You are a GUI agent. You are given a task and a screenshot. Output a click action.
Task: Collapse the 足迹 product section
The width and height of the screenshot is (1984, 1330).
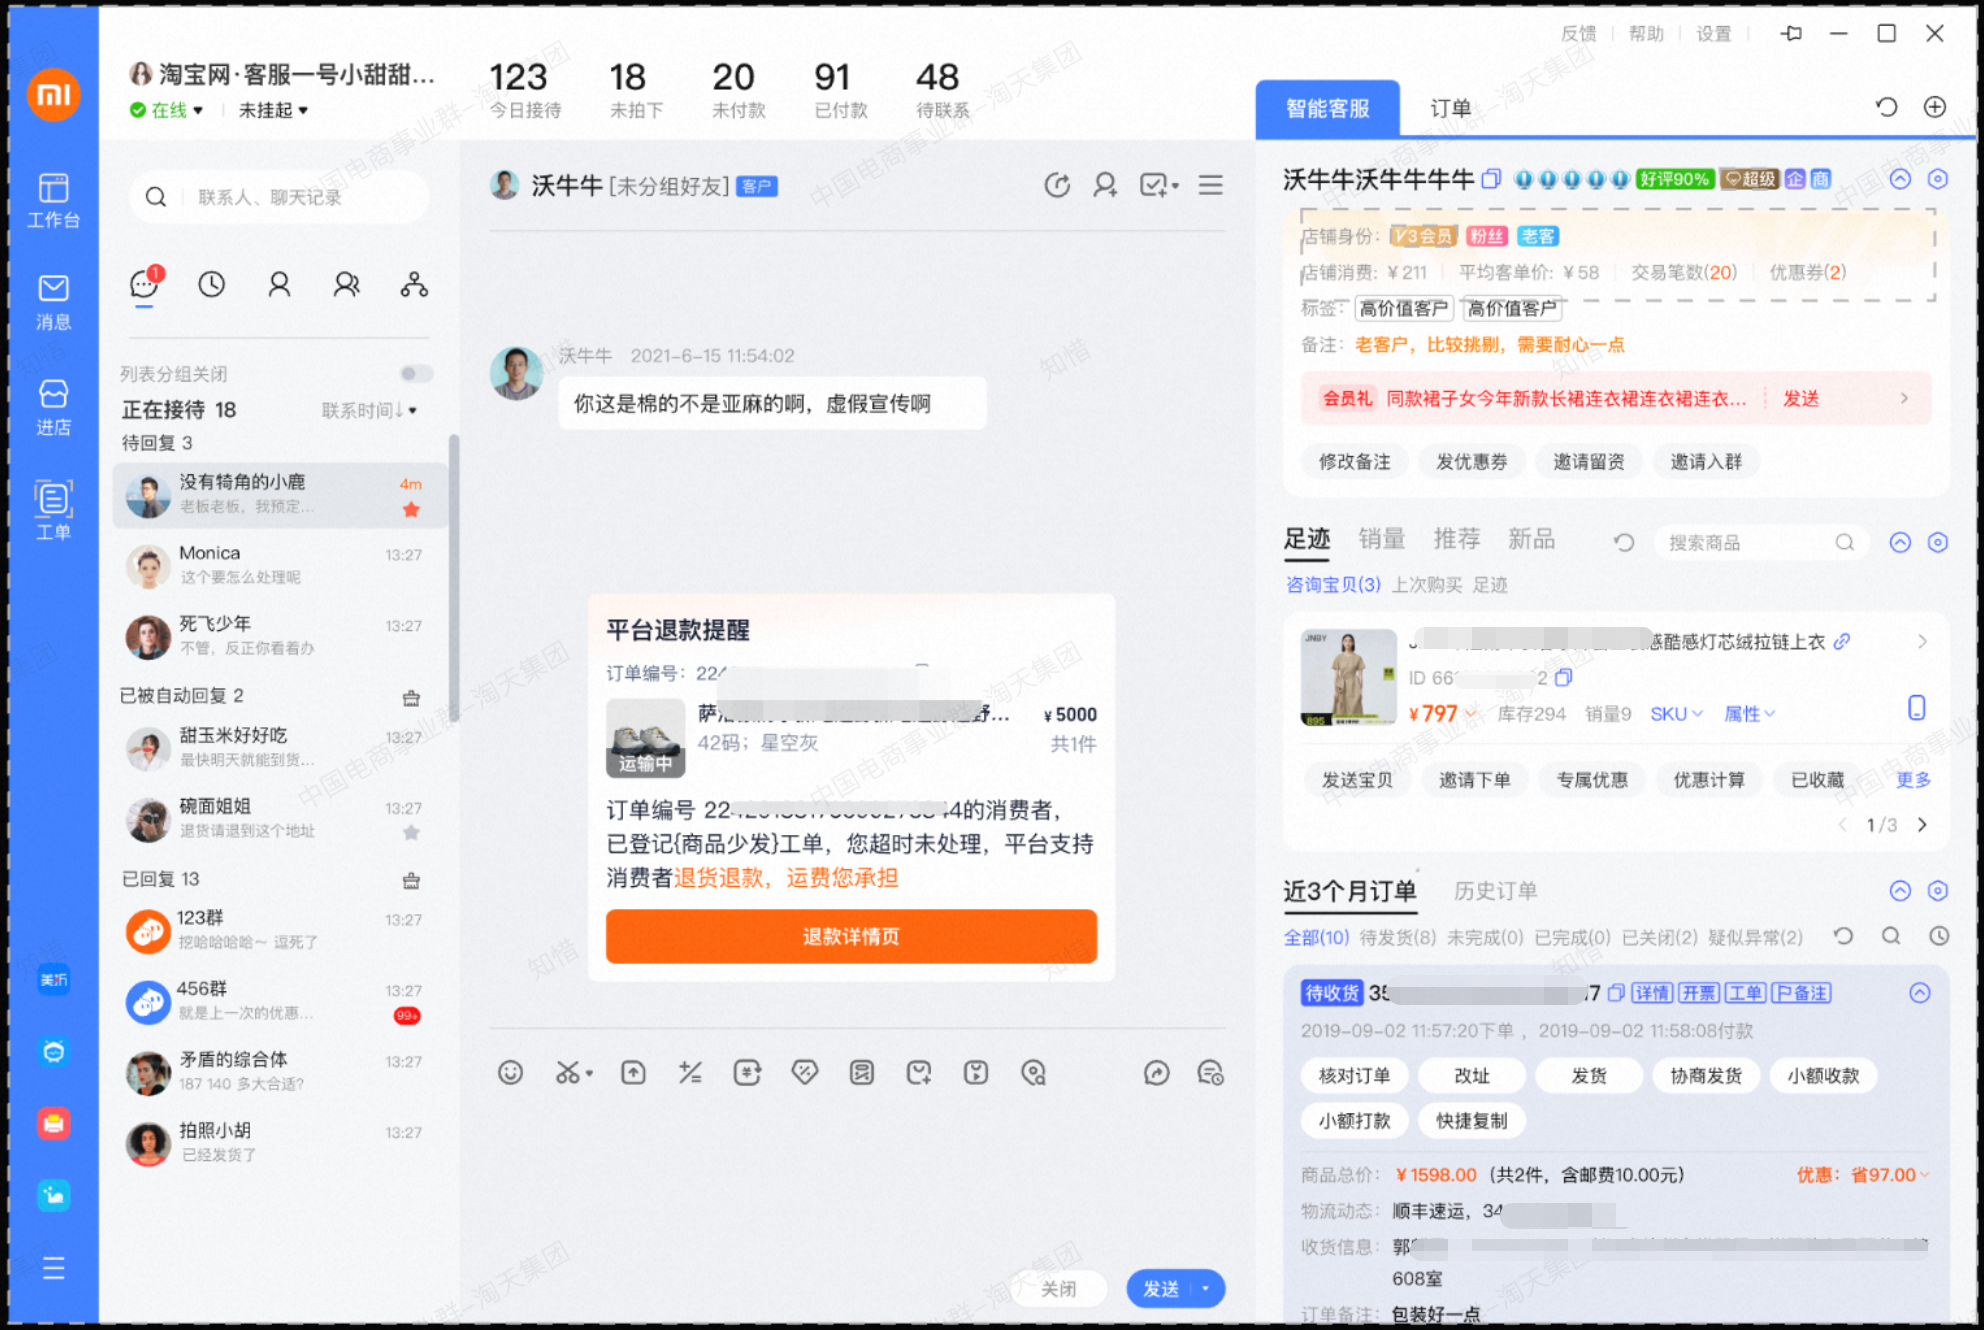tap(1900, 542)
